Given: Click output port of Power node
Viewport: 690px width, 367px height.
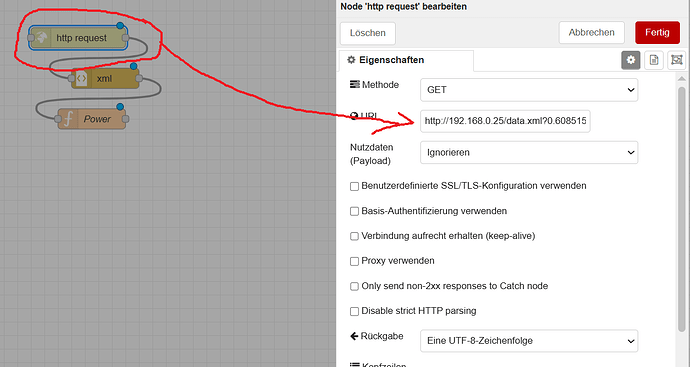Looking at the screenshot, I should (125, 119).
